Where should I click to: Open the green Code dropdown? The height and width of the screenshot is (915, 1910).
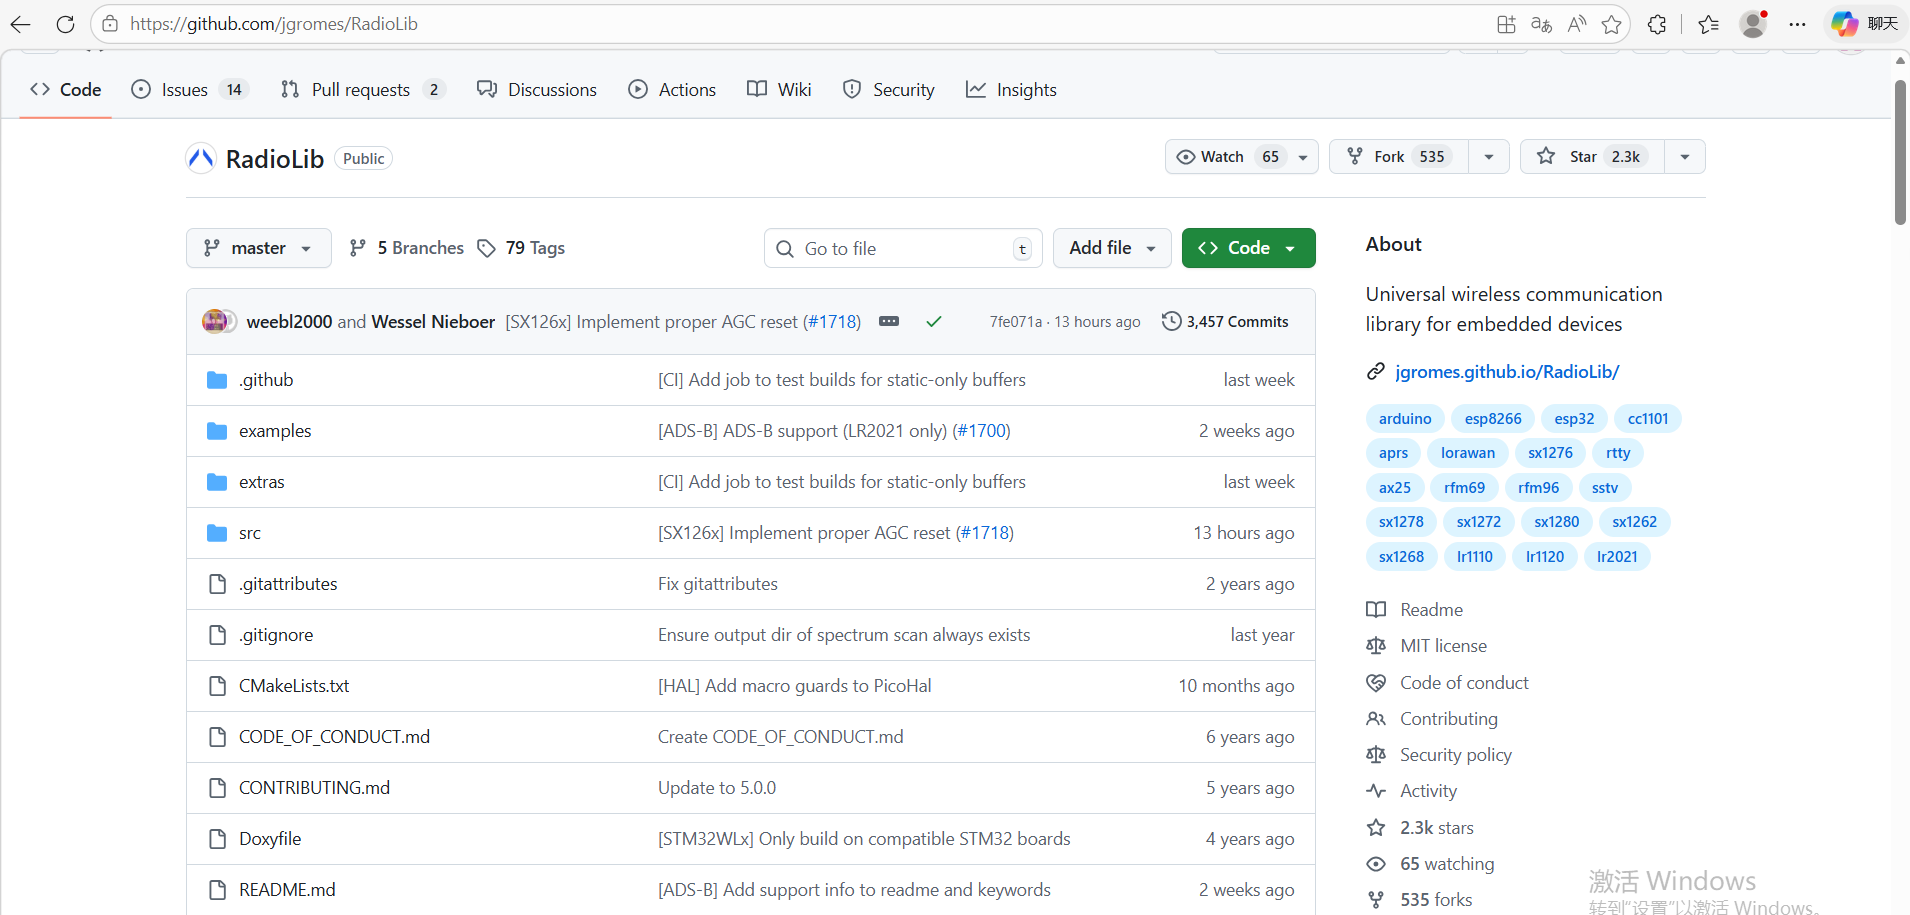click(x=1249, y=248)
